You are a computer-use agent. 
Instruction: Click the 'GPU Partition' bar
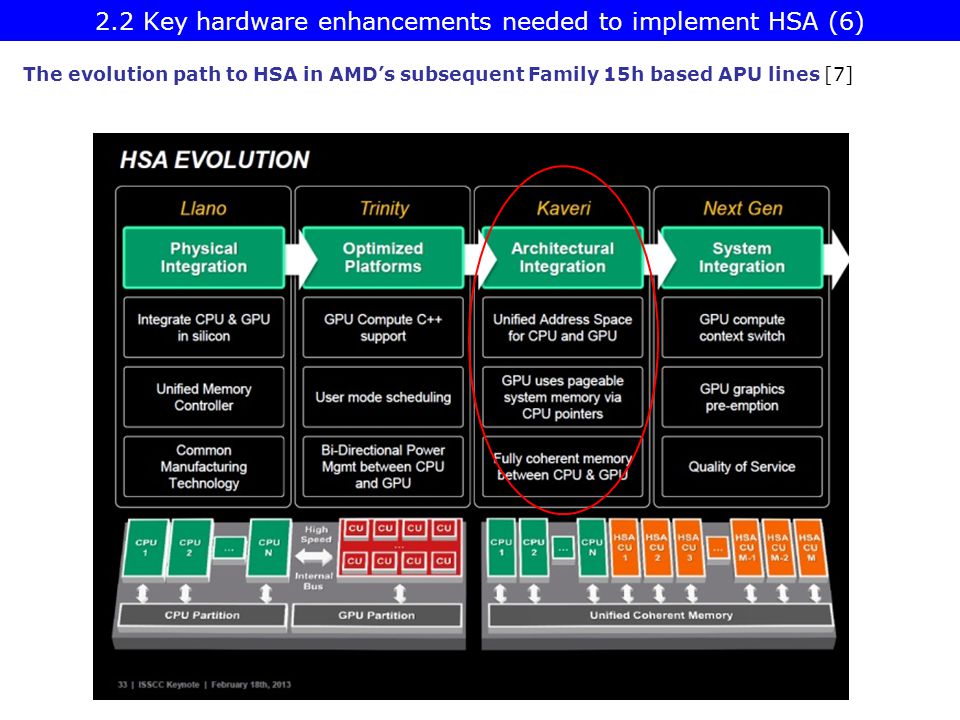377,615
